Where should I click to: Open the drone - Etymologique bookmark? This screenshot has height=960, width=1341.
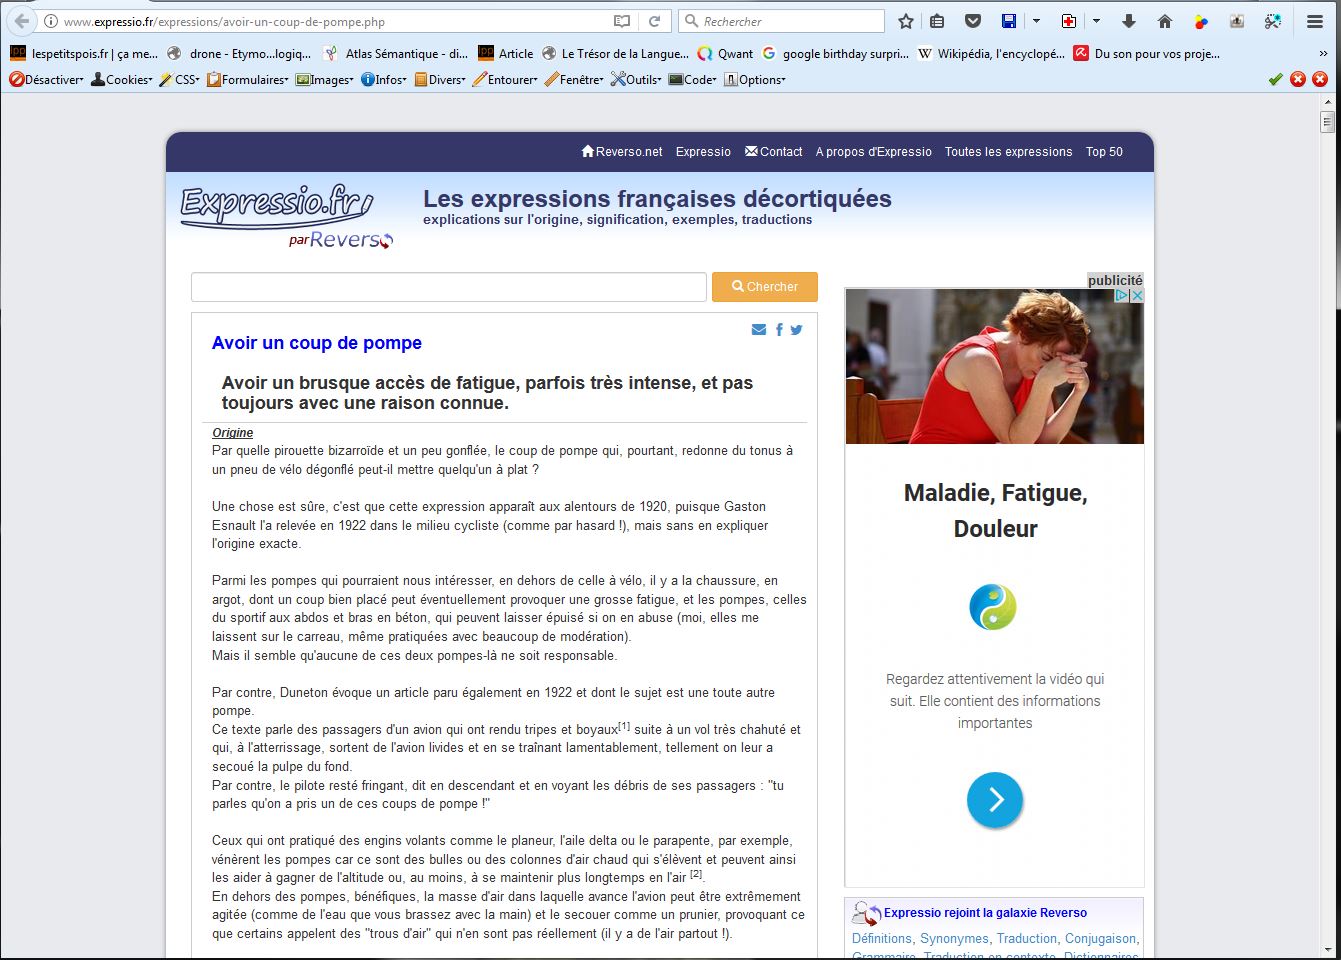(240, 54)
